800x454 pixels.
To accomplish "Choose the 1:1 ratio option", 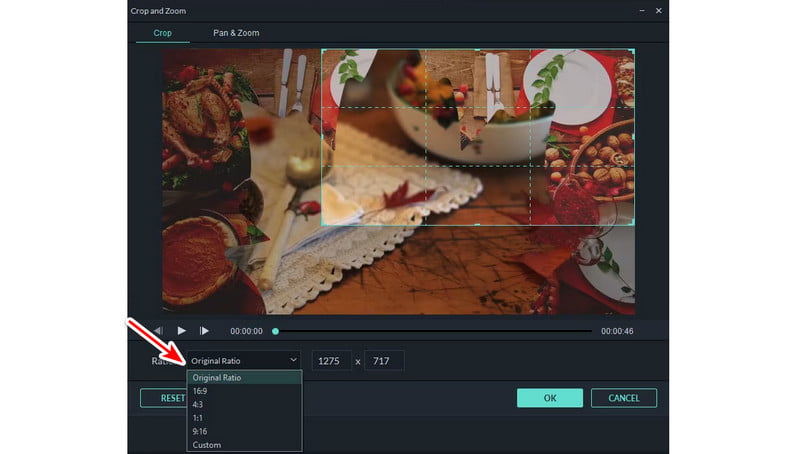I will click(244, 418).
